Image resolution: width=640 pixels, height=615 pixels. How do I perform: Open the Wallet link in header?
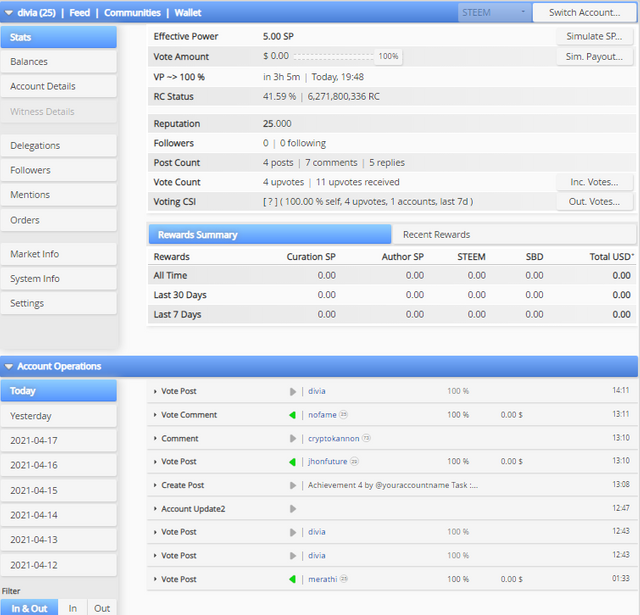[188, 13]
